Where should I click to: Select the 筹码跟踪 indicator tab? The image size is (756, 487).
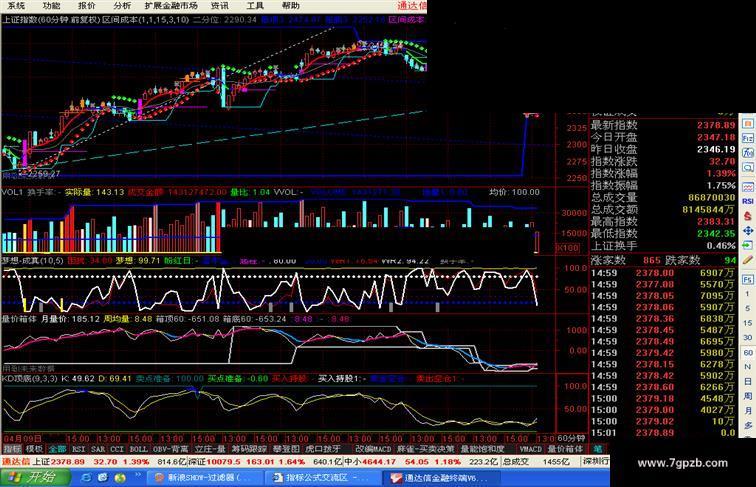(x=249, y=448)
